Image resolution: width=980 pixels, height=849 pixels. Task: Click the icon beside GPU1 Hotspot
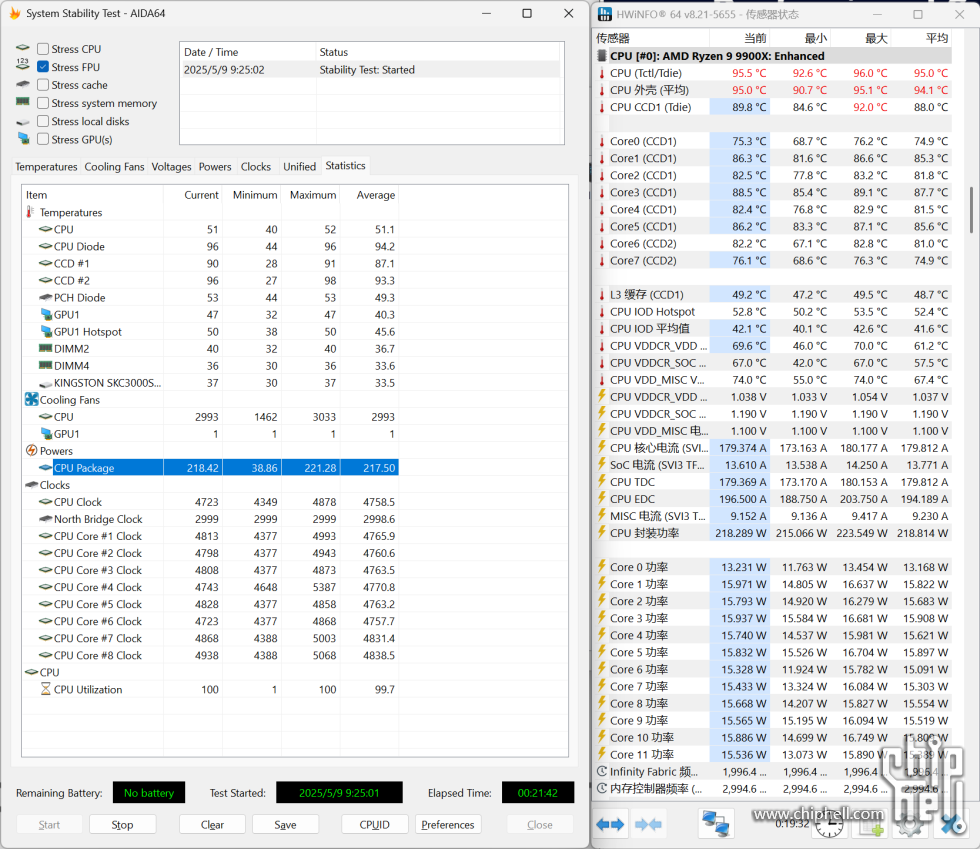point(46,331)
